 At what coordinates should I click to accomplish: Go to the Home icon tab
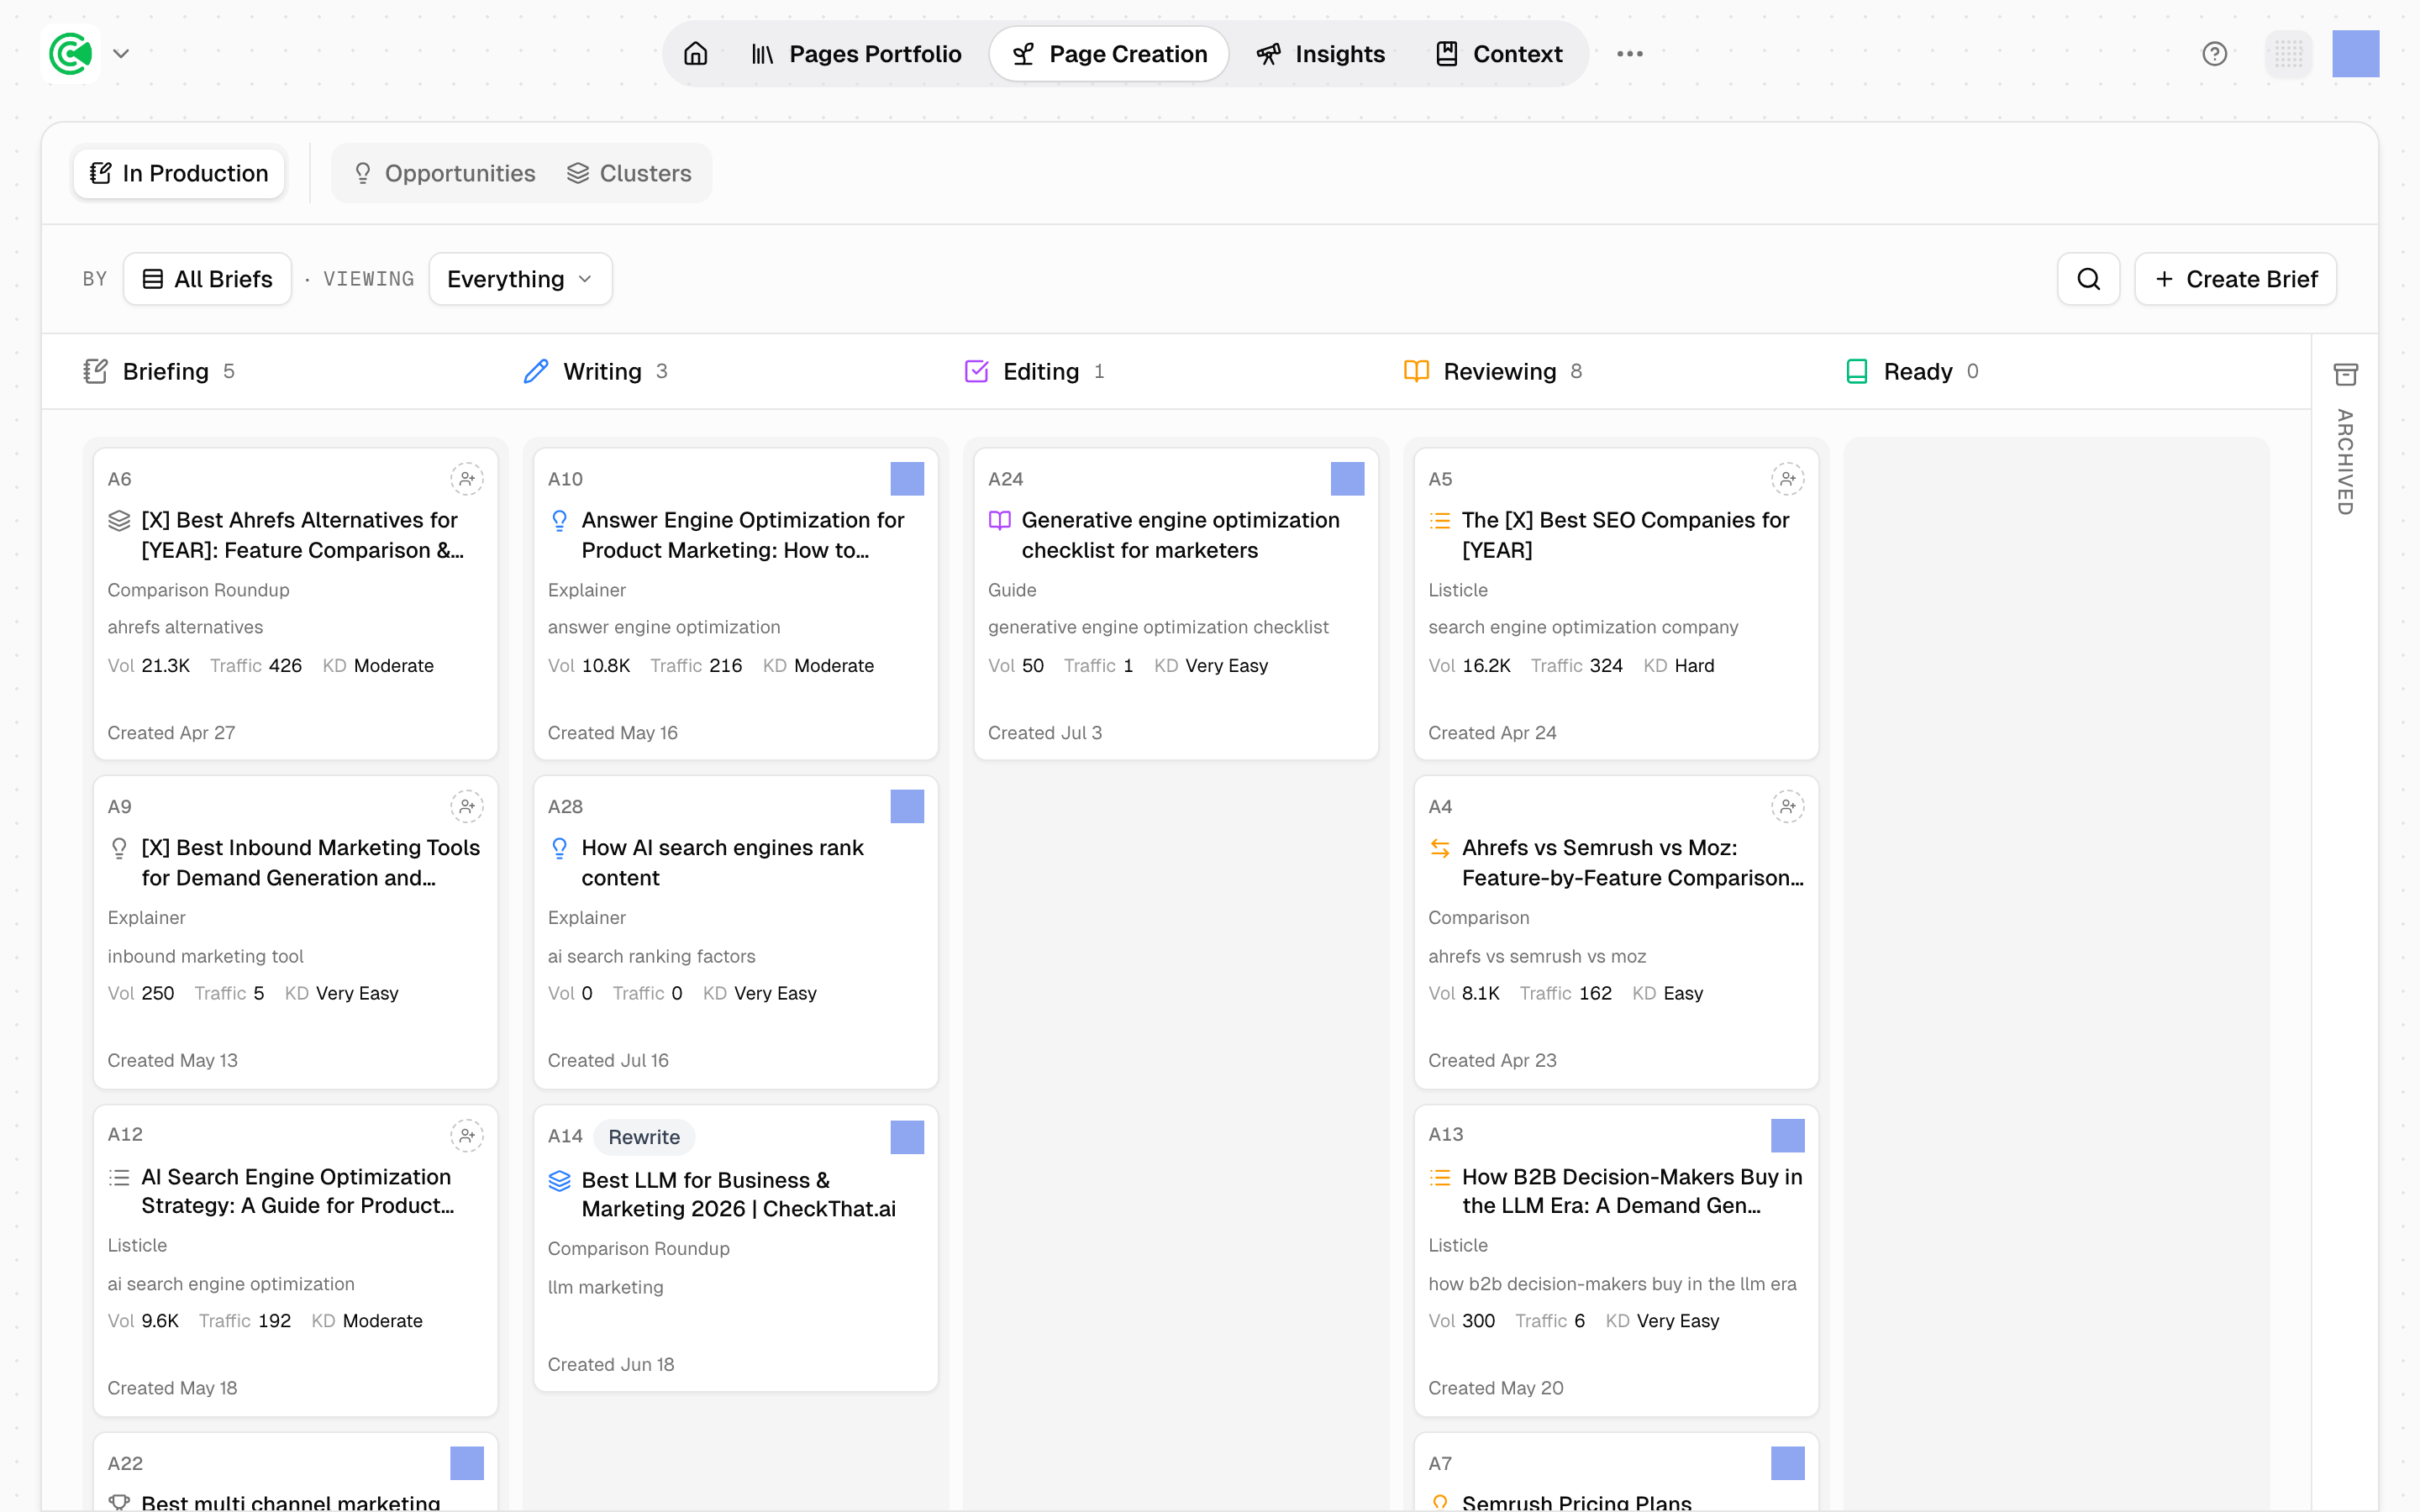pos(696,54)
